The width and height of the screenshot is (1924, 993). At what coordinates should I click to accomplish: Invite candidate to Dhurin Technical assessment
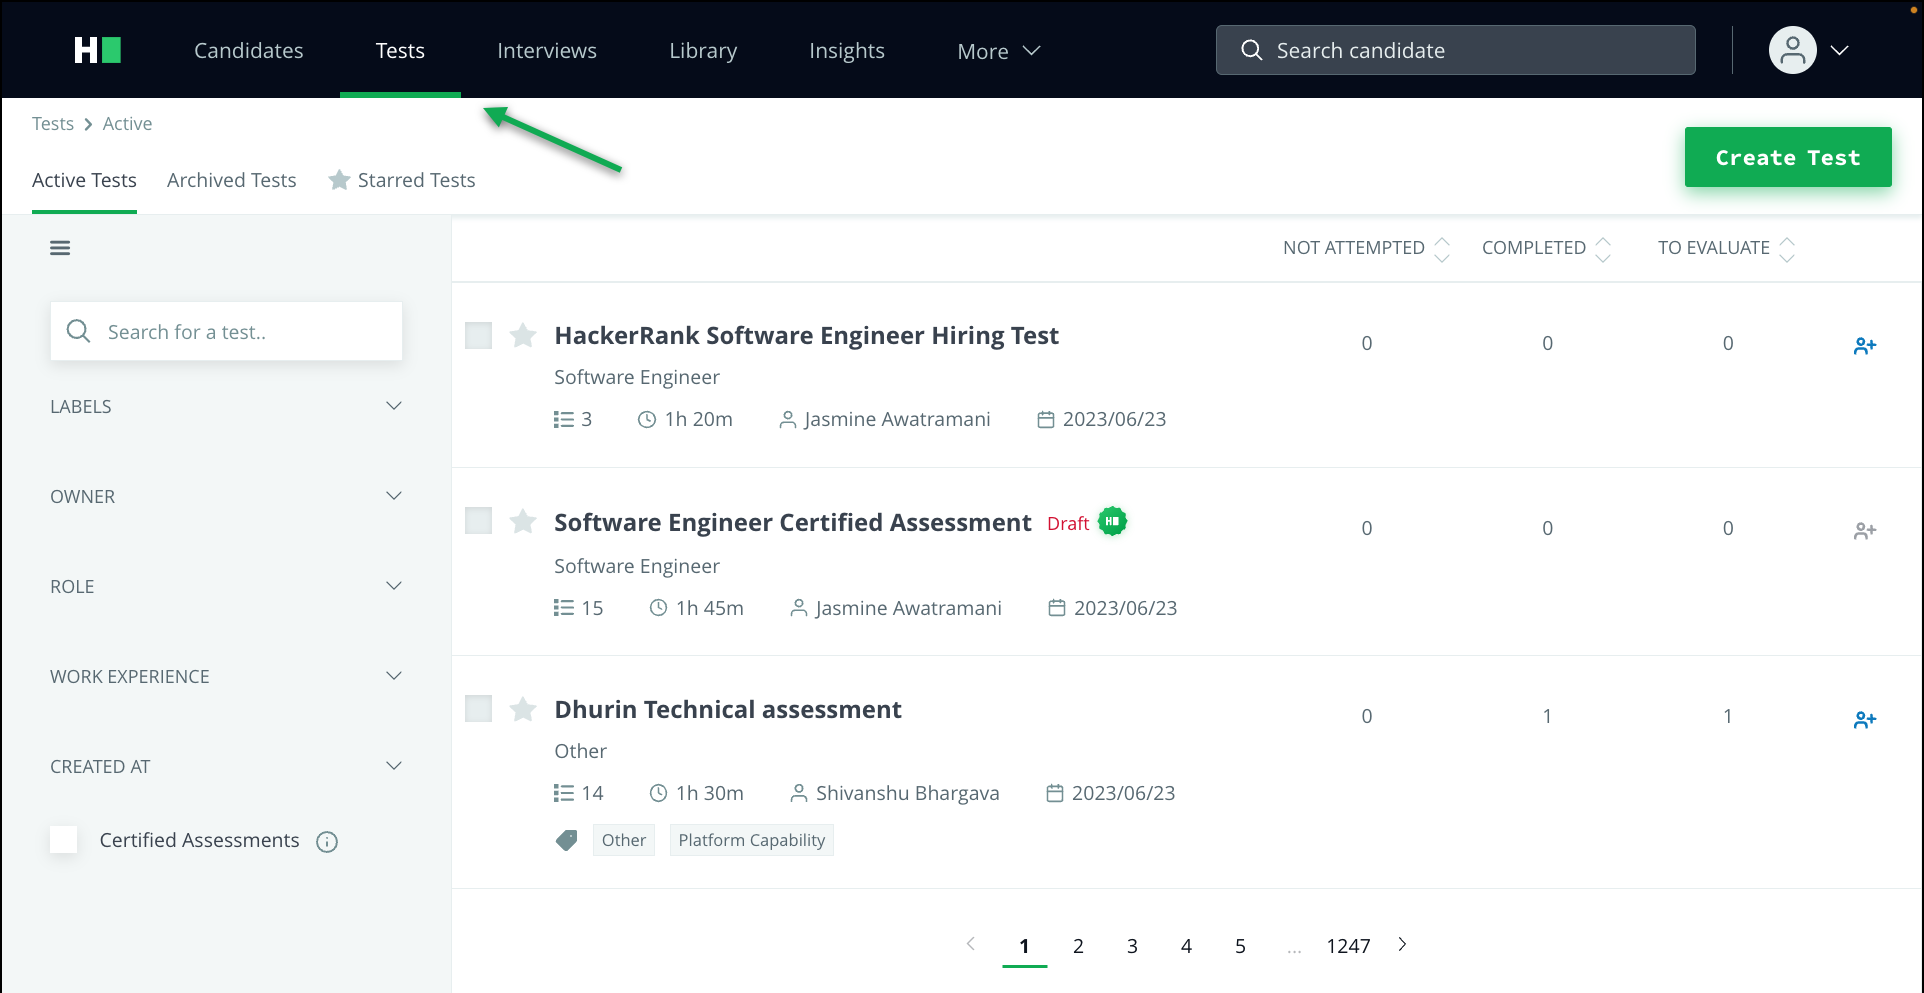coord(1865,720)
